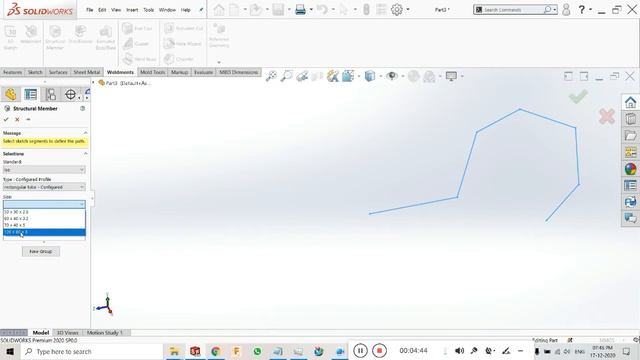Open the Design Library task pane icon
640x360 pixels.
click(630, 119)
